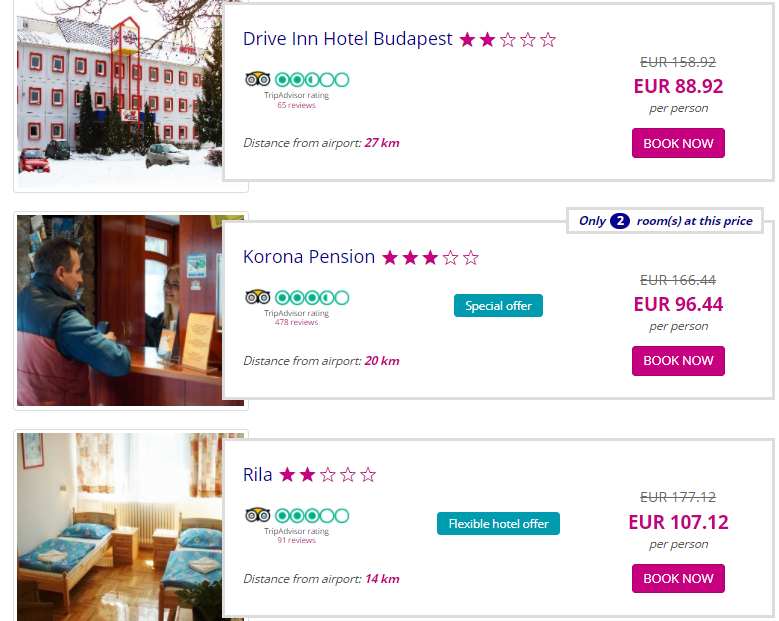Open the Rila hotel name link

point(257,475)
